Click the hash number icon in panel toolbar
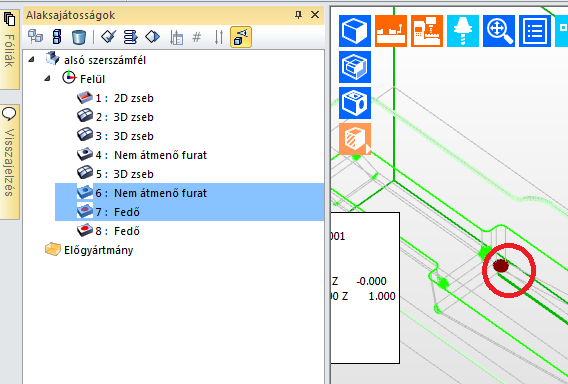The height and width of the screenshot is (384, 568). (196, 37)
